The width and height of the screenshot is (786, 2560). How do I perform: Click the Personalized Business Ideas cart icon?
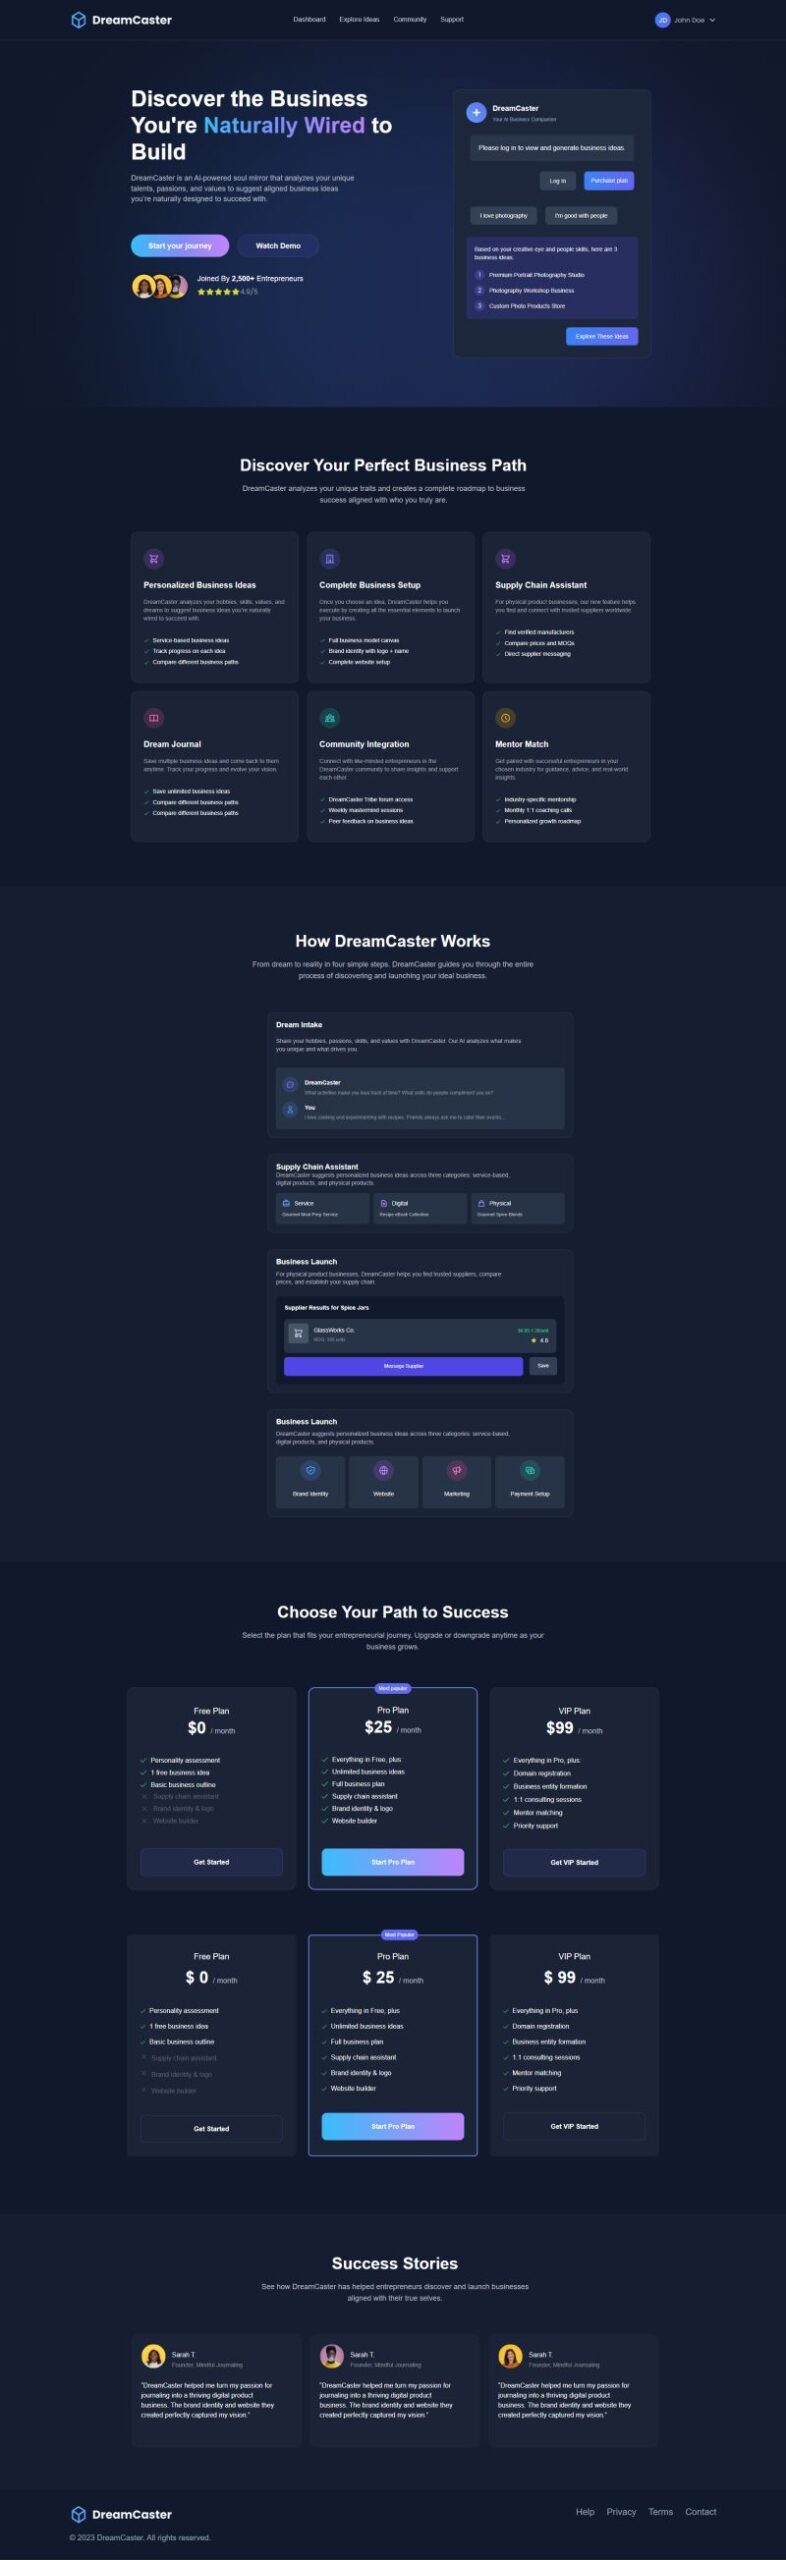tap(153, 559)
